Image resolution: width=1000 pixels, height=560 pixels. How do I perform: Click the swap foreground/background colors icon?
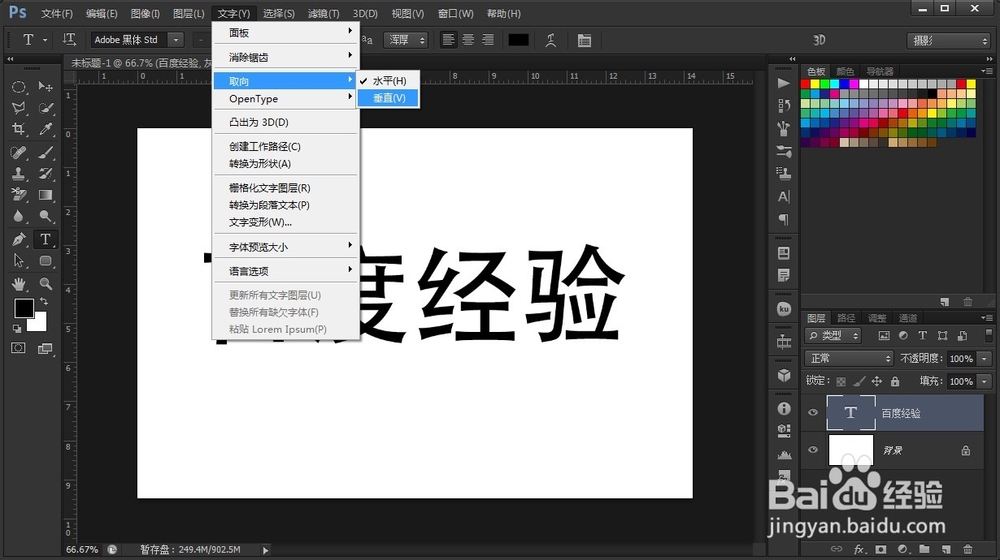pos(43,301)
